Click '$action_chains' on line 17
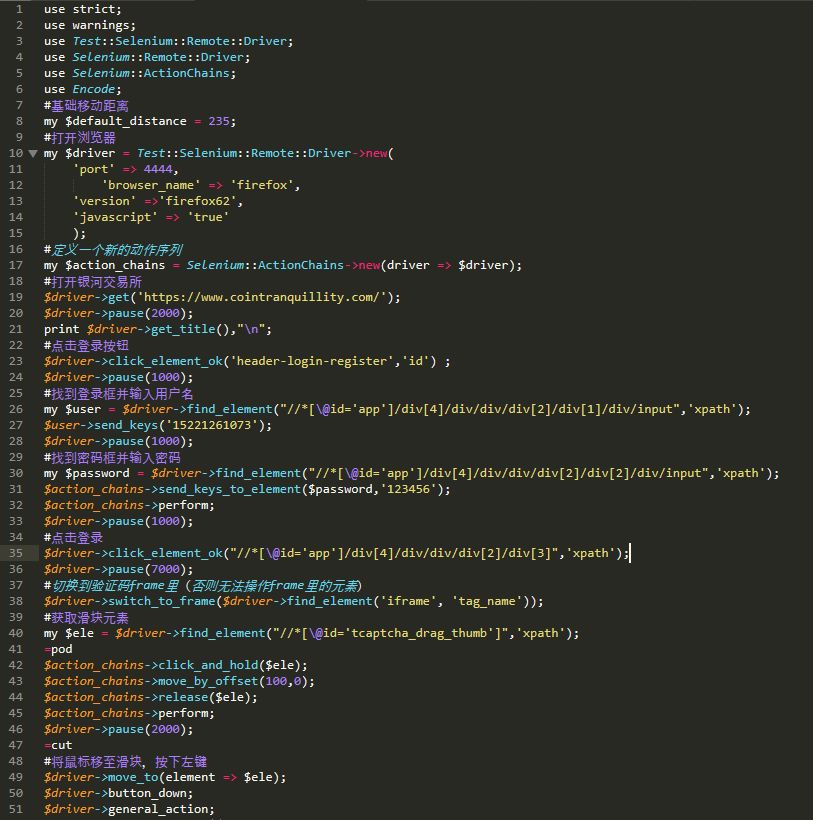Image resolution: width=813 pixels, height=820 pixels. tap(115, 265)
